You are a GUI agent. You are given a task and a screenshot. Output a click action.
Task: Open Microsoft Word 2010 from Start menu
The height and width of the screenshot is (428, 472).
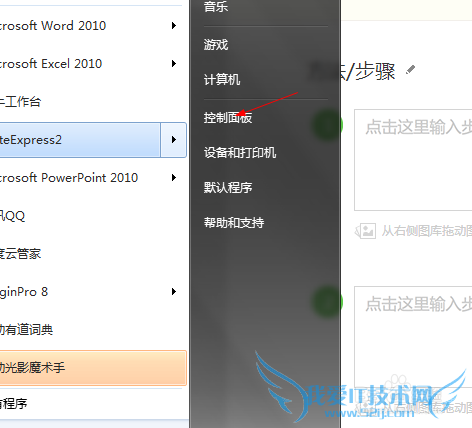coord(53,26)
